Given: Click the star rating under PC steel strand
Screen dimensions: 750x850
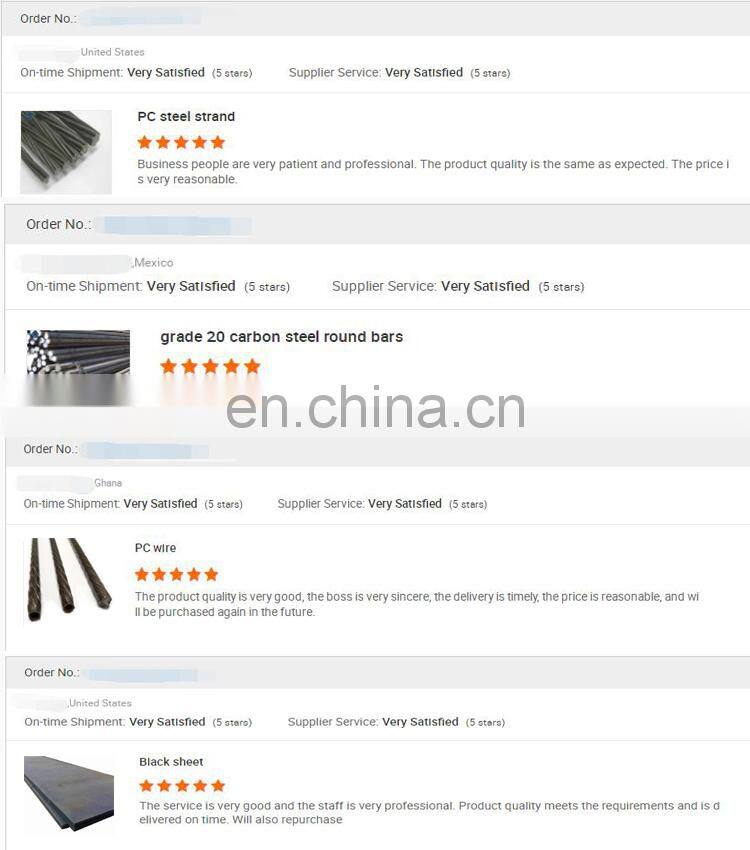Looking at the screenshot, I should point(181,143).
